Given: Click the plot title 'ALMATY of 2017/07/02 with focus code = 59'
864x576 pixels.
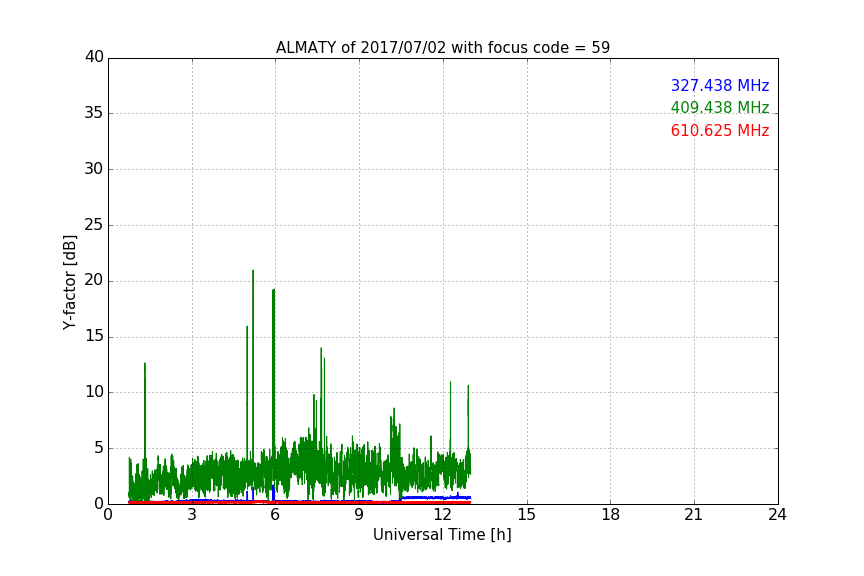Looking at the screenshot, I should click(442, 48).
